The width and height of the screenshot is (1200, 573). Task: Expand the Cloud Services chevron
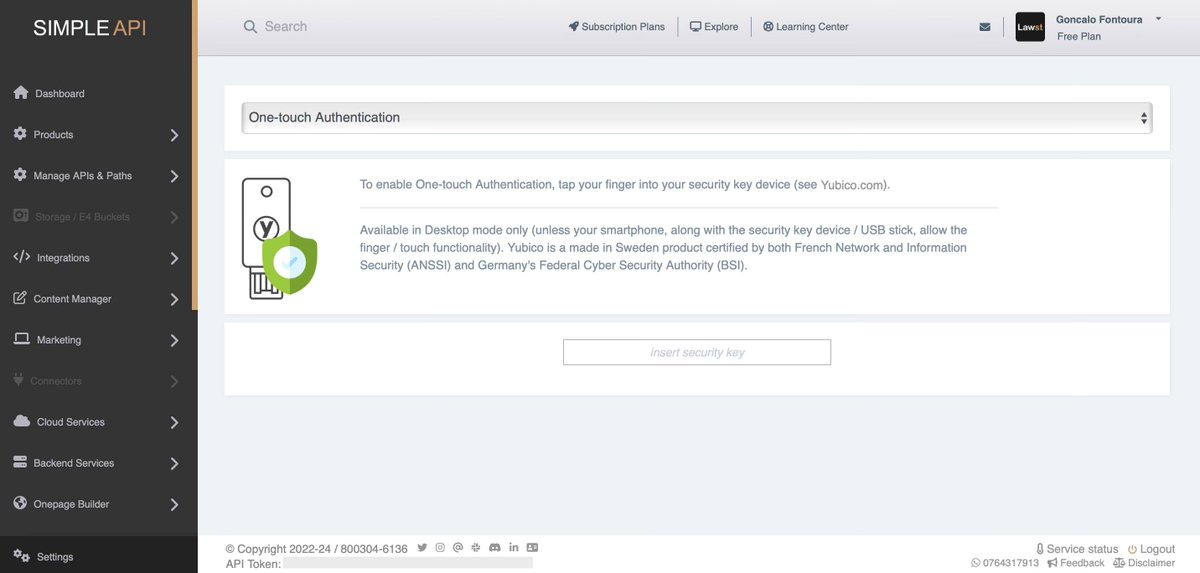174,422
